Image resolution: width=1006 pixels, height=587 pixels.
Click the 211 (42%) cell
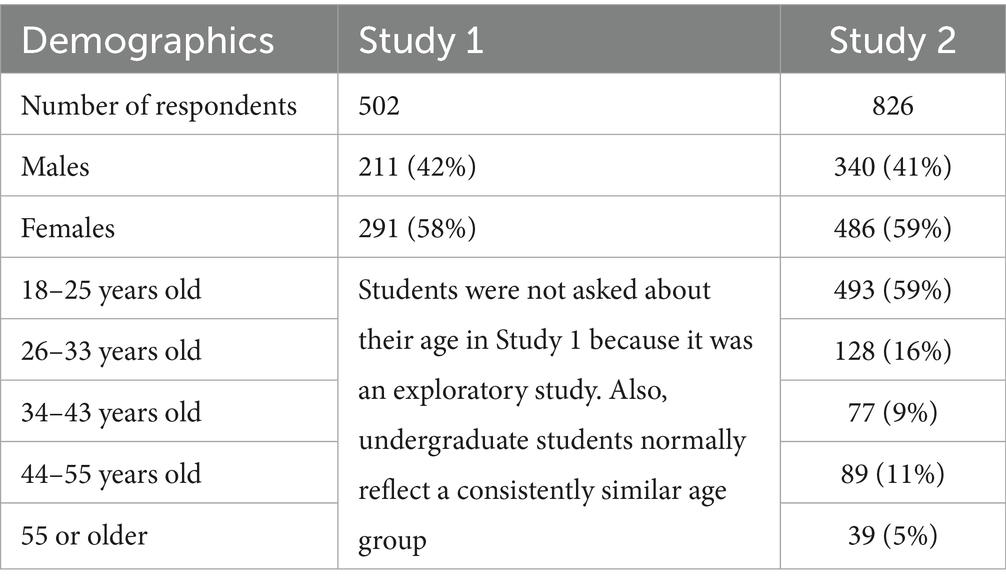[417, 166]
